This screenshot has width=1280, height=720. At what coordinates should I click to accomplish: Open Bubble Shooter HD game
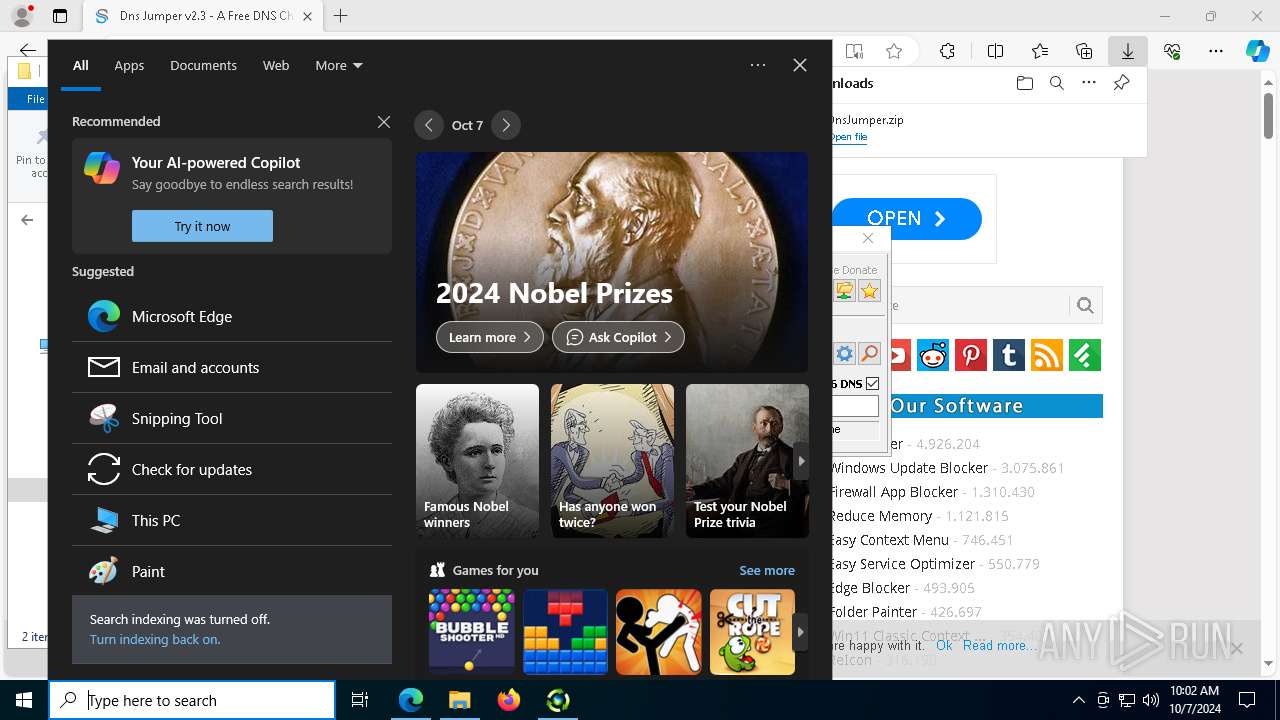click(471, 631)
